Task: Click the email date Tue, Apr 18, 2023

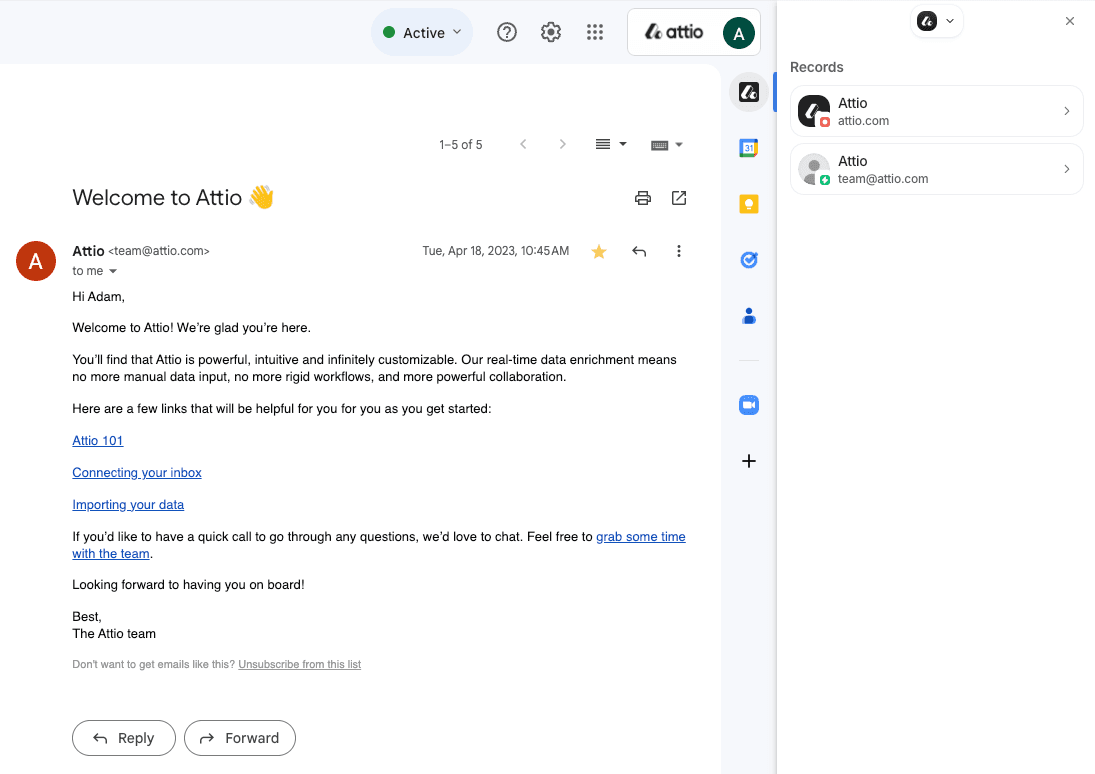Action: pos(496,251)
